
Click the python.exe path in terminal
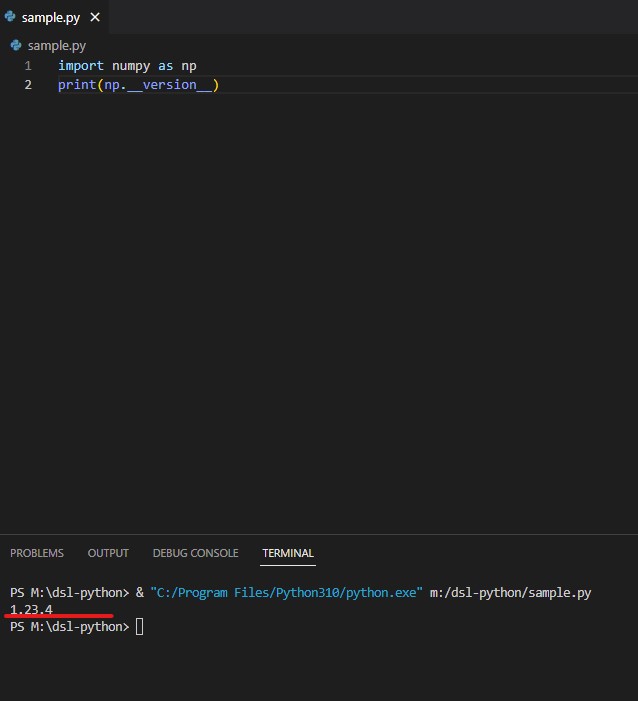pos(286,593)
